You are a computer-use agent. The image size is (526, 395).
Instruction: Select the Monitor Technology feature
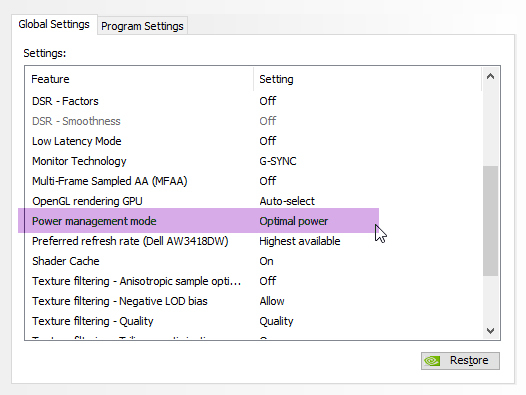(79, 161)
